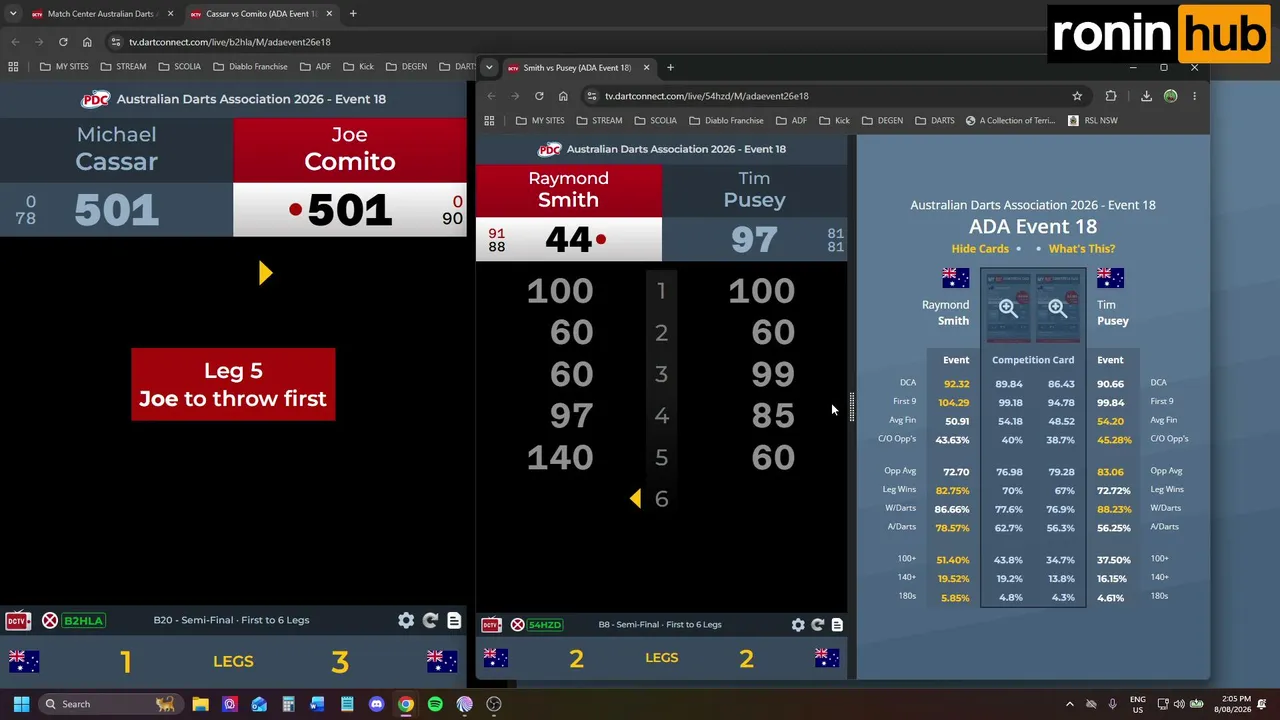Screen dimensions: 1280x720
Task: Zoom Tim Pusey's competition card thumbnail
Action: click(1058, 309)
